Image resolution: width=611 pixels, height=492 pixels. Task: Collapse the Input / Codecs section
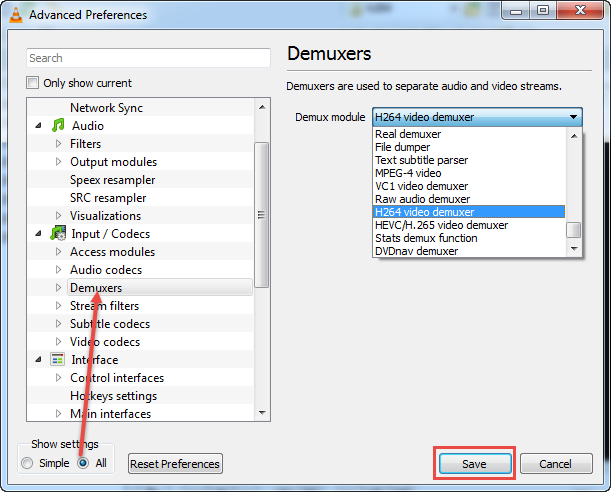click(38, 234)
